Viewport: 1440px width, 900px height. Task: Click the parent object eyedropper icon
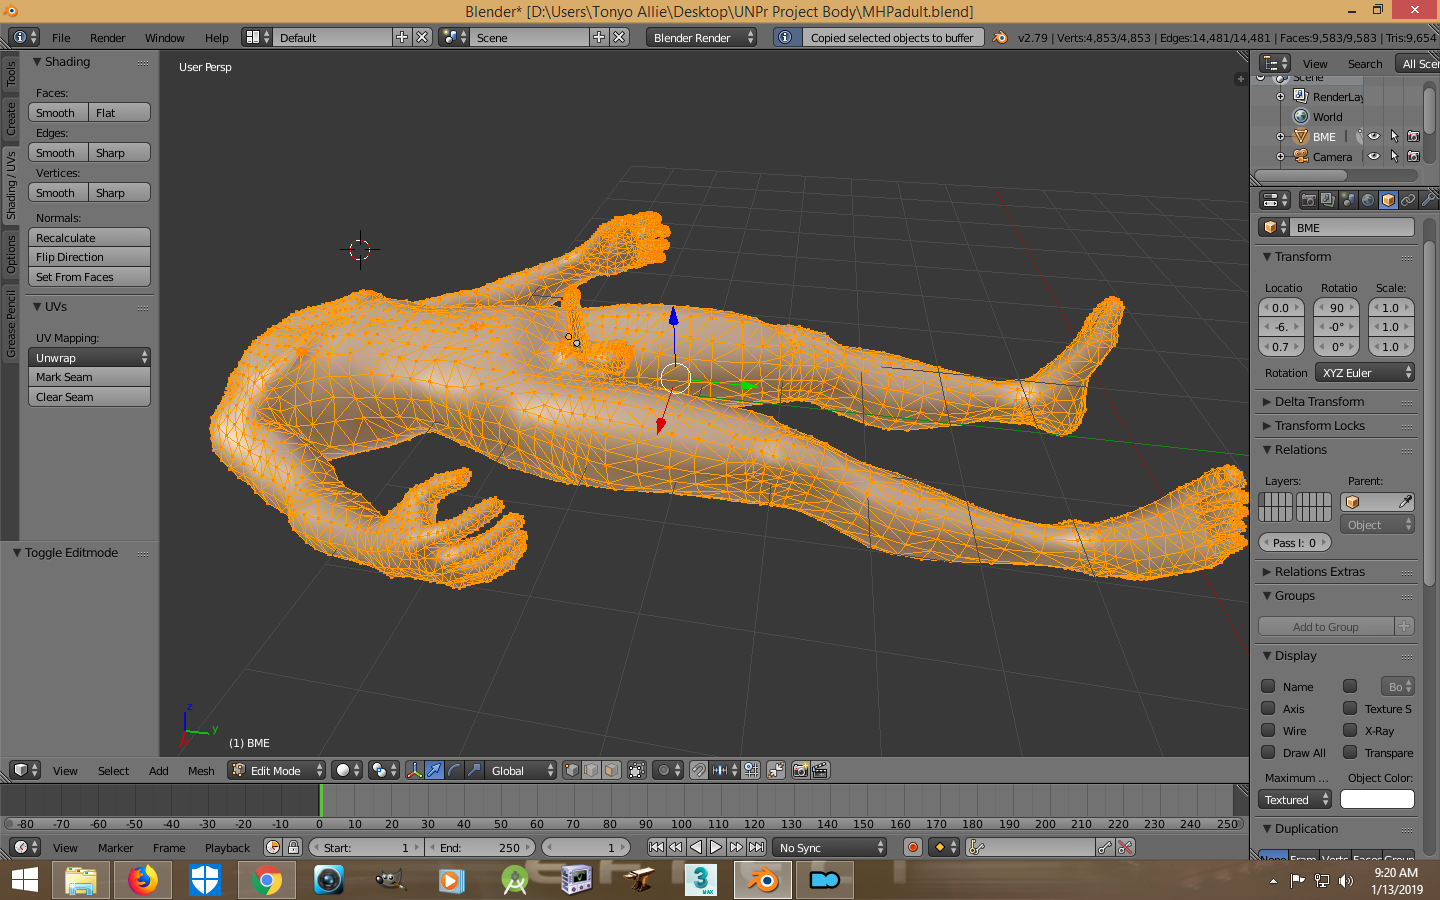1405,502
